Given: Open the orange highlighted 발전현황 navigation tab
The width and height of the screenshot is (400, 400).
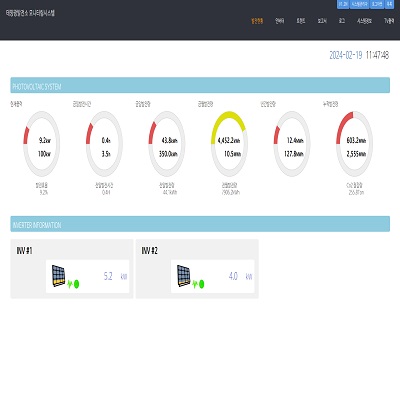Looking at the screenshot, I should (257, 21).
